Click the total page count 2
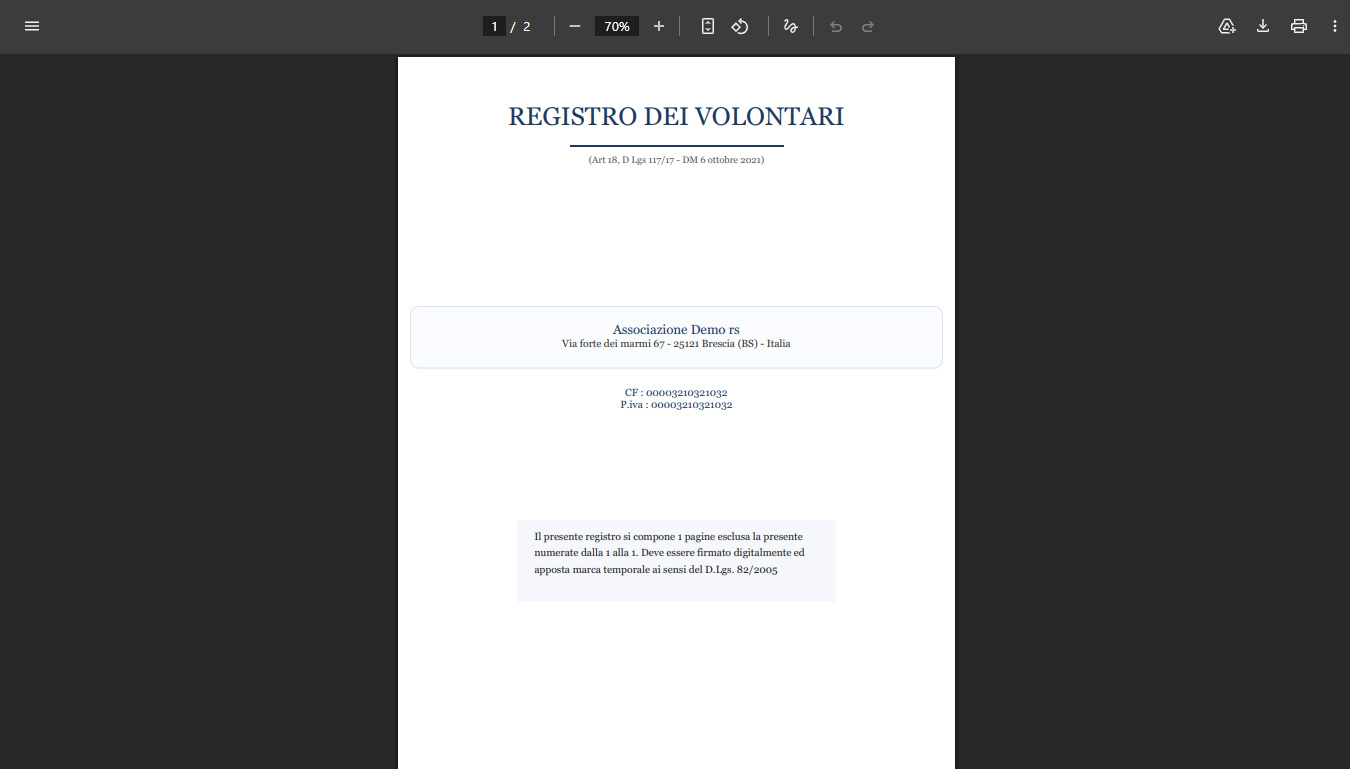Viewport: 1350px width, 769px height. [527, 26]
